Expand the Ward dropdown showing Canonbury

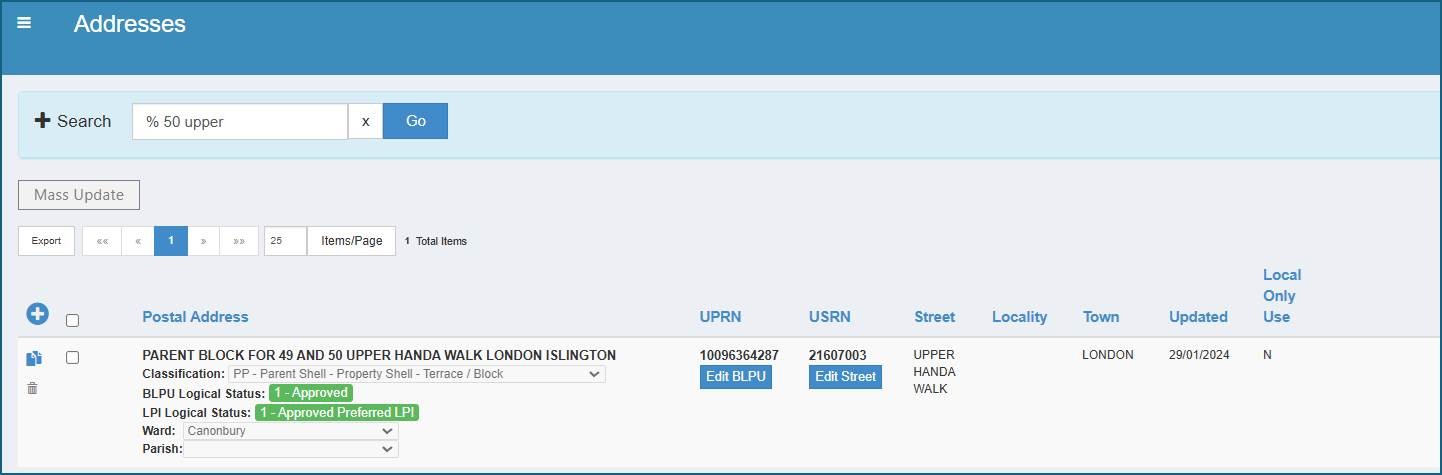coord(291,431)
